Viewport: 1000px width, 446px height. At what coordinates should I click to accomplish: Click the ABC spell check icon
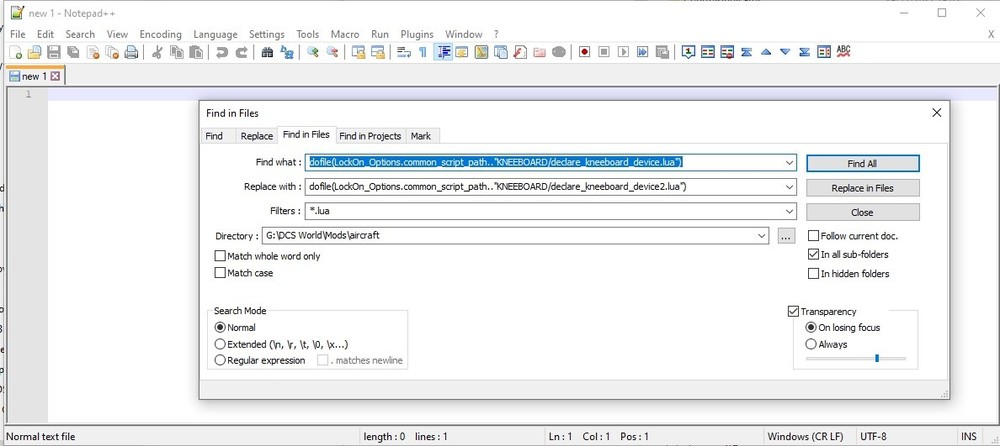[x=844, y=52]
